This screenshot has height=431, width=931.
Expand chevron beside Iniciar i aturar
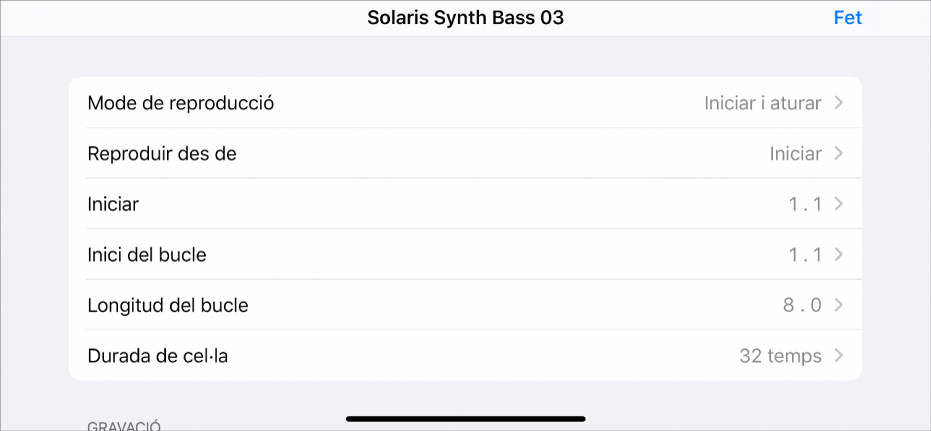[x=839, y=103]
